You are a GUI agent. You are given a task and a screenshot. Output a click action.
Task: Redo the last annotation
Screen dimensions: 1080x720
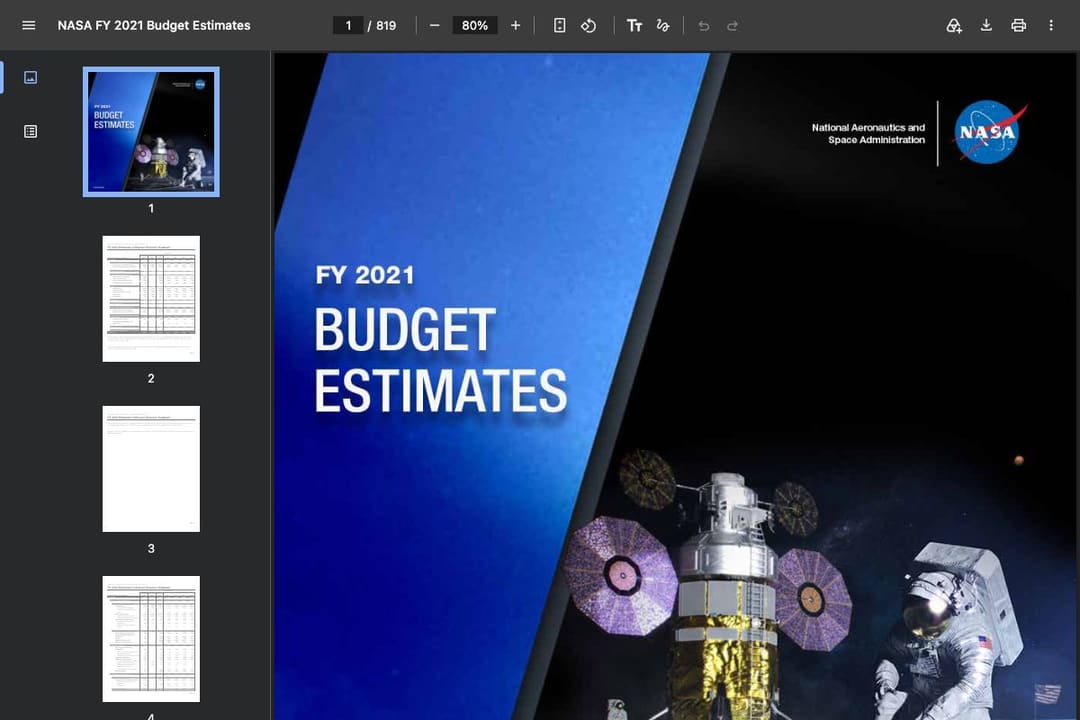(x=732, y=25)
